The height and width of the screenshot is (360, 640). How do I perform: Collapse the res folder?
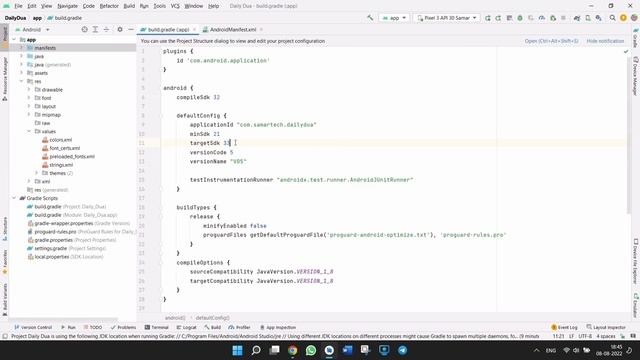tap(21, 81)
